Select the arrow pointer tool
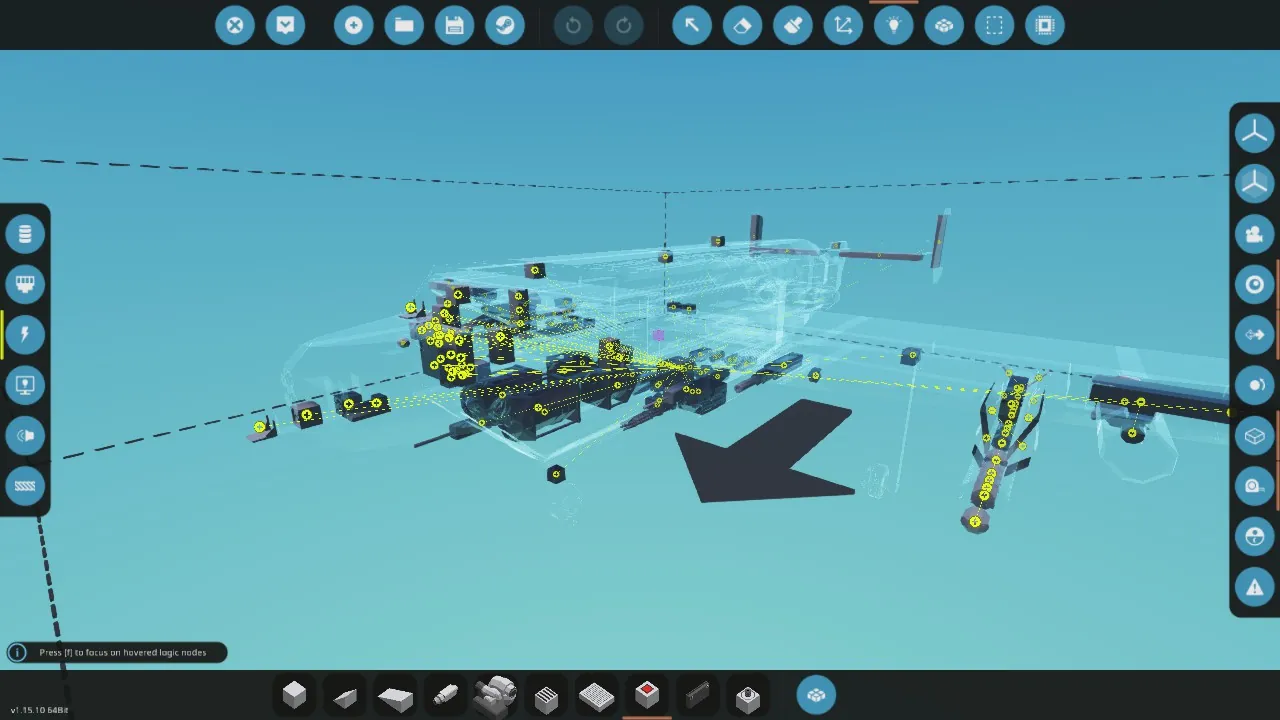Viewport: 1280px width, 720px height. tap(691, 25)
